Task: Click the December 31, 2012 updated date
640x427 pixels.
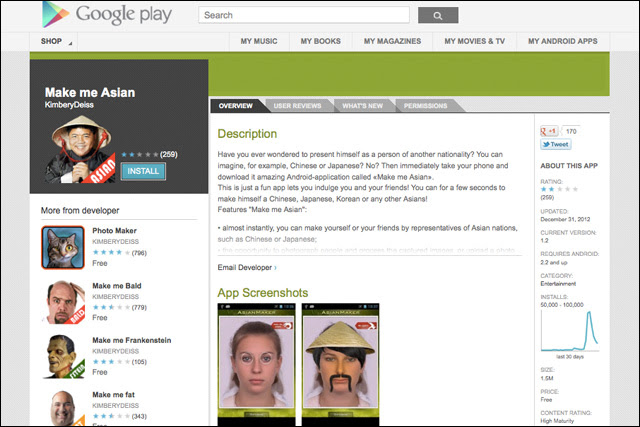Action: point(565,219)
